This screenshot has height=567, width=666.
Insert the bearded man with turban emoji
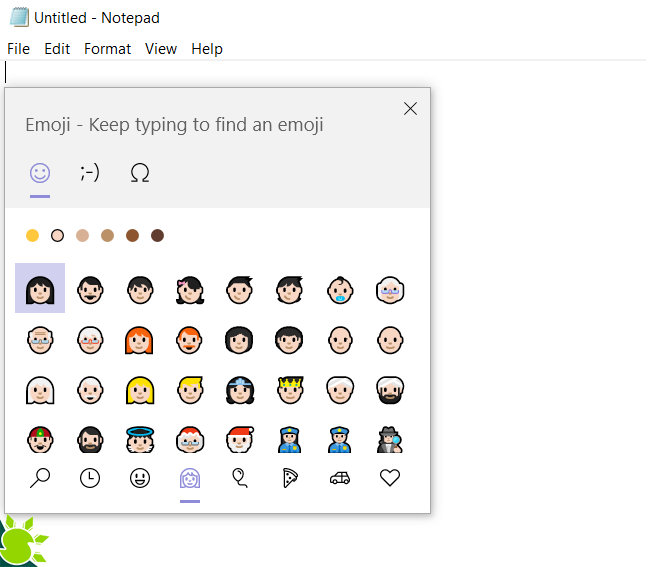click(390, 390)
